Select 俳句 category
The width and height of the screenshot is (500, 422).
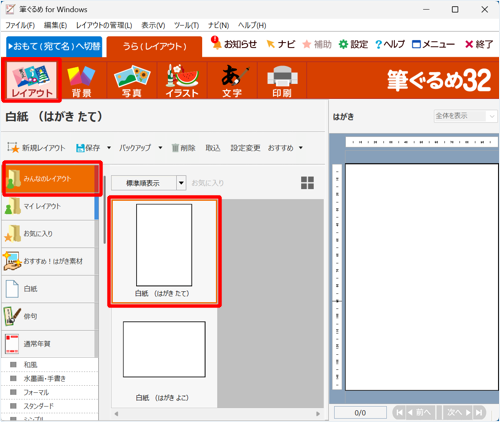click(49, 316)
